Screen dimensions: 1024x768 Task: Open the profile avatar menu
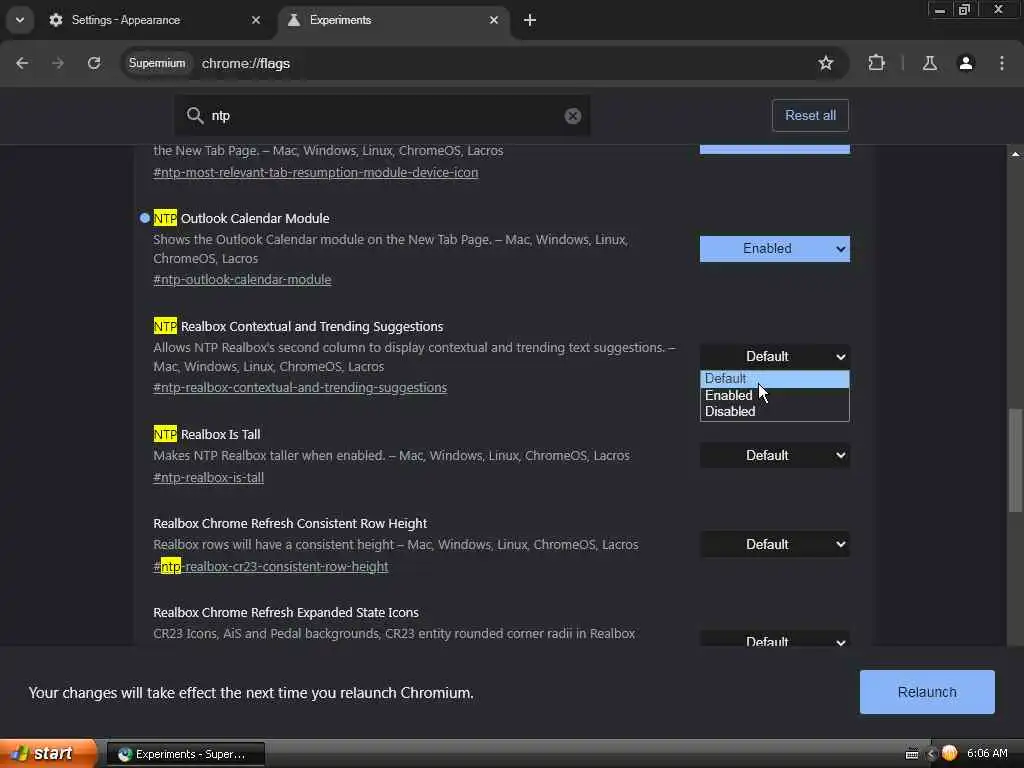966,63
